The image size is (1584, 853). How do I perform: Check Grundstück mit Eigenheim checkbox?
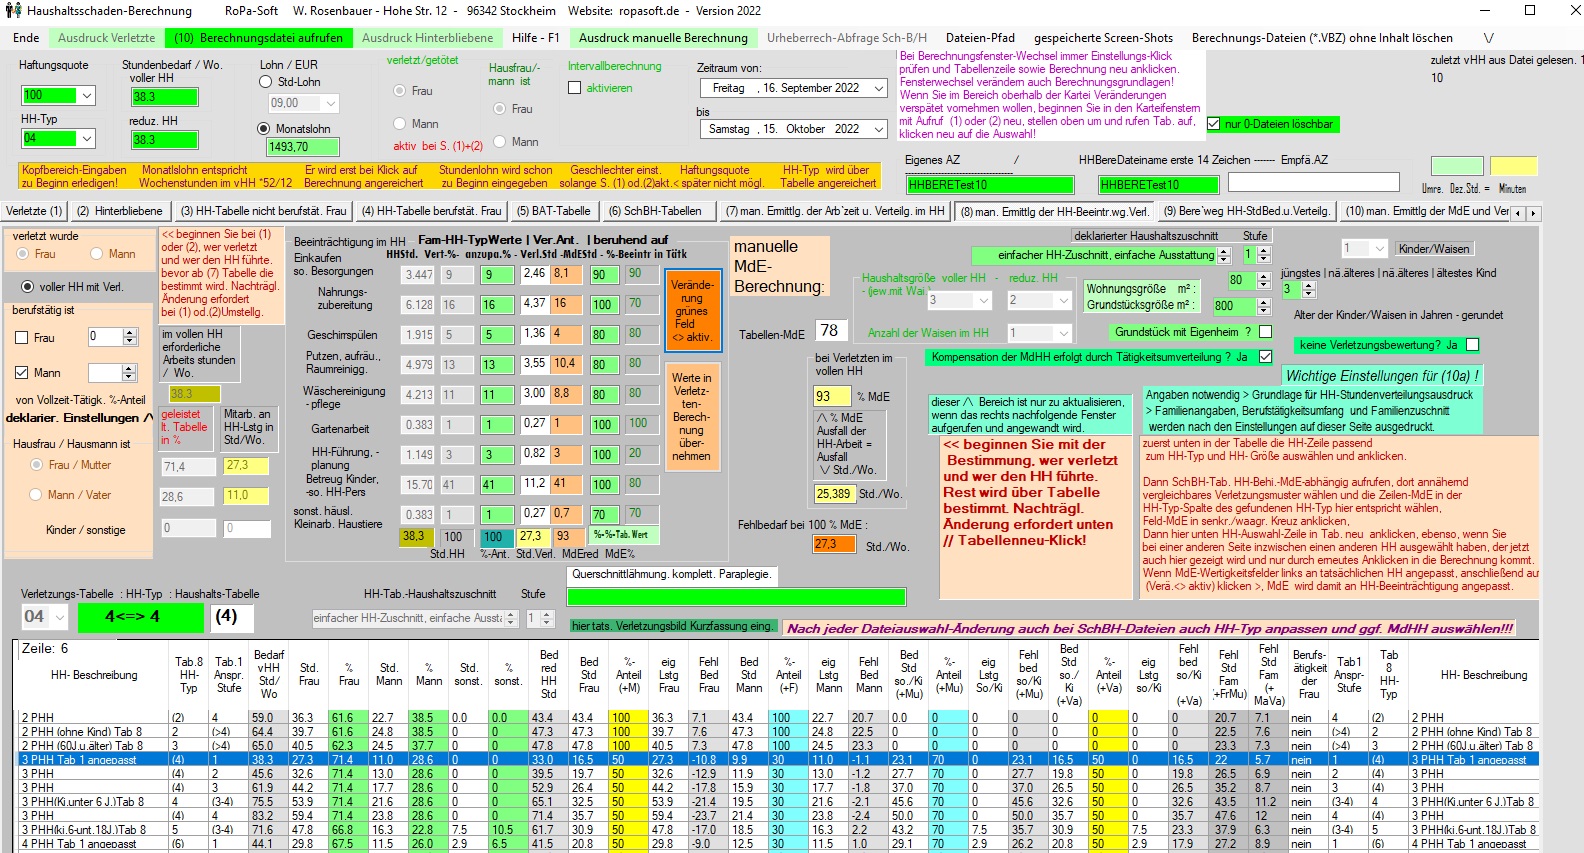click(x=1265, y=332)
